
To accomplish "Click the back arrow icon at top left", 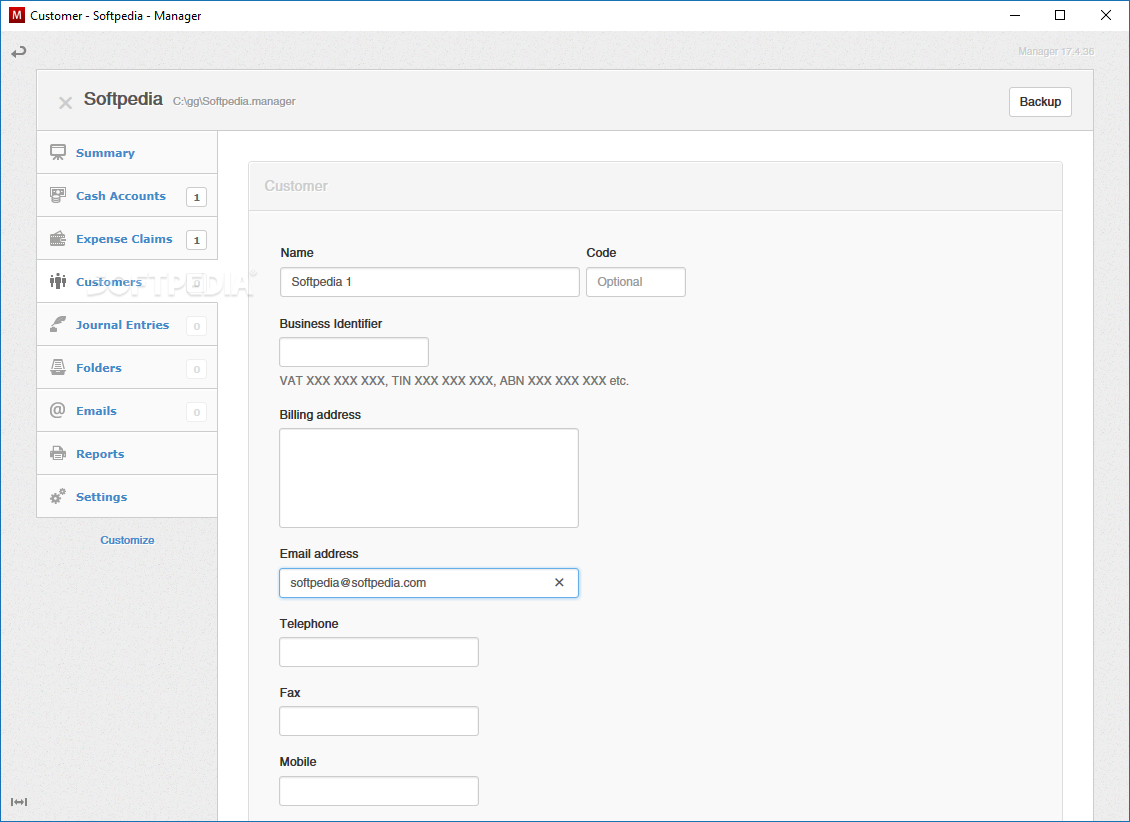I will [19, 52].
